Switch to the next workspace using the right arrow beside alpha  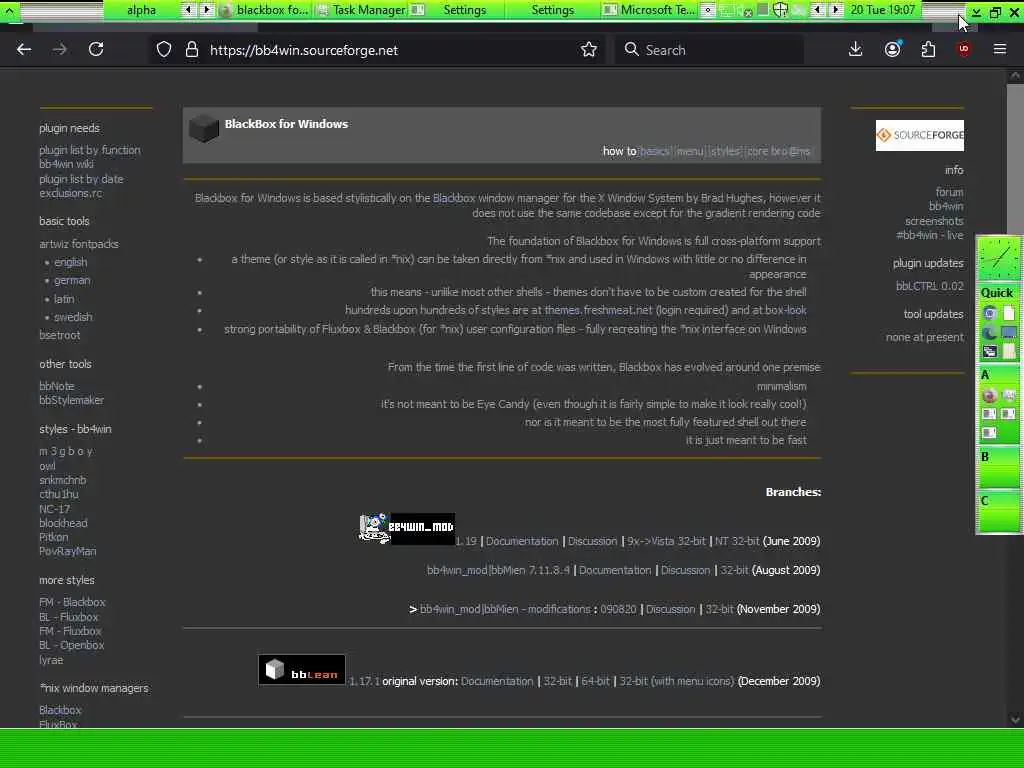tap(206, 10)
